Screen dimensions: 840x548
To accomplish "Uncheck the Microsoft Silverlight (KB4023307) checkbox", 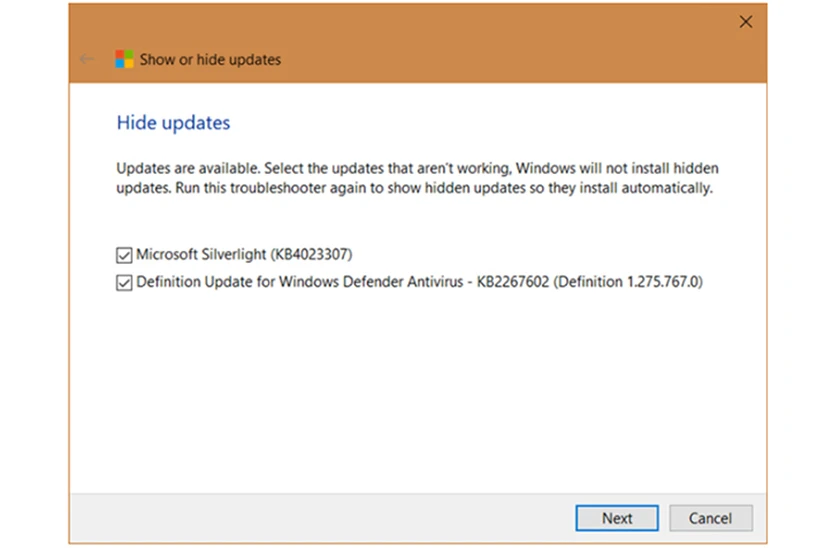I will [x=124, y=255].
